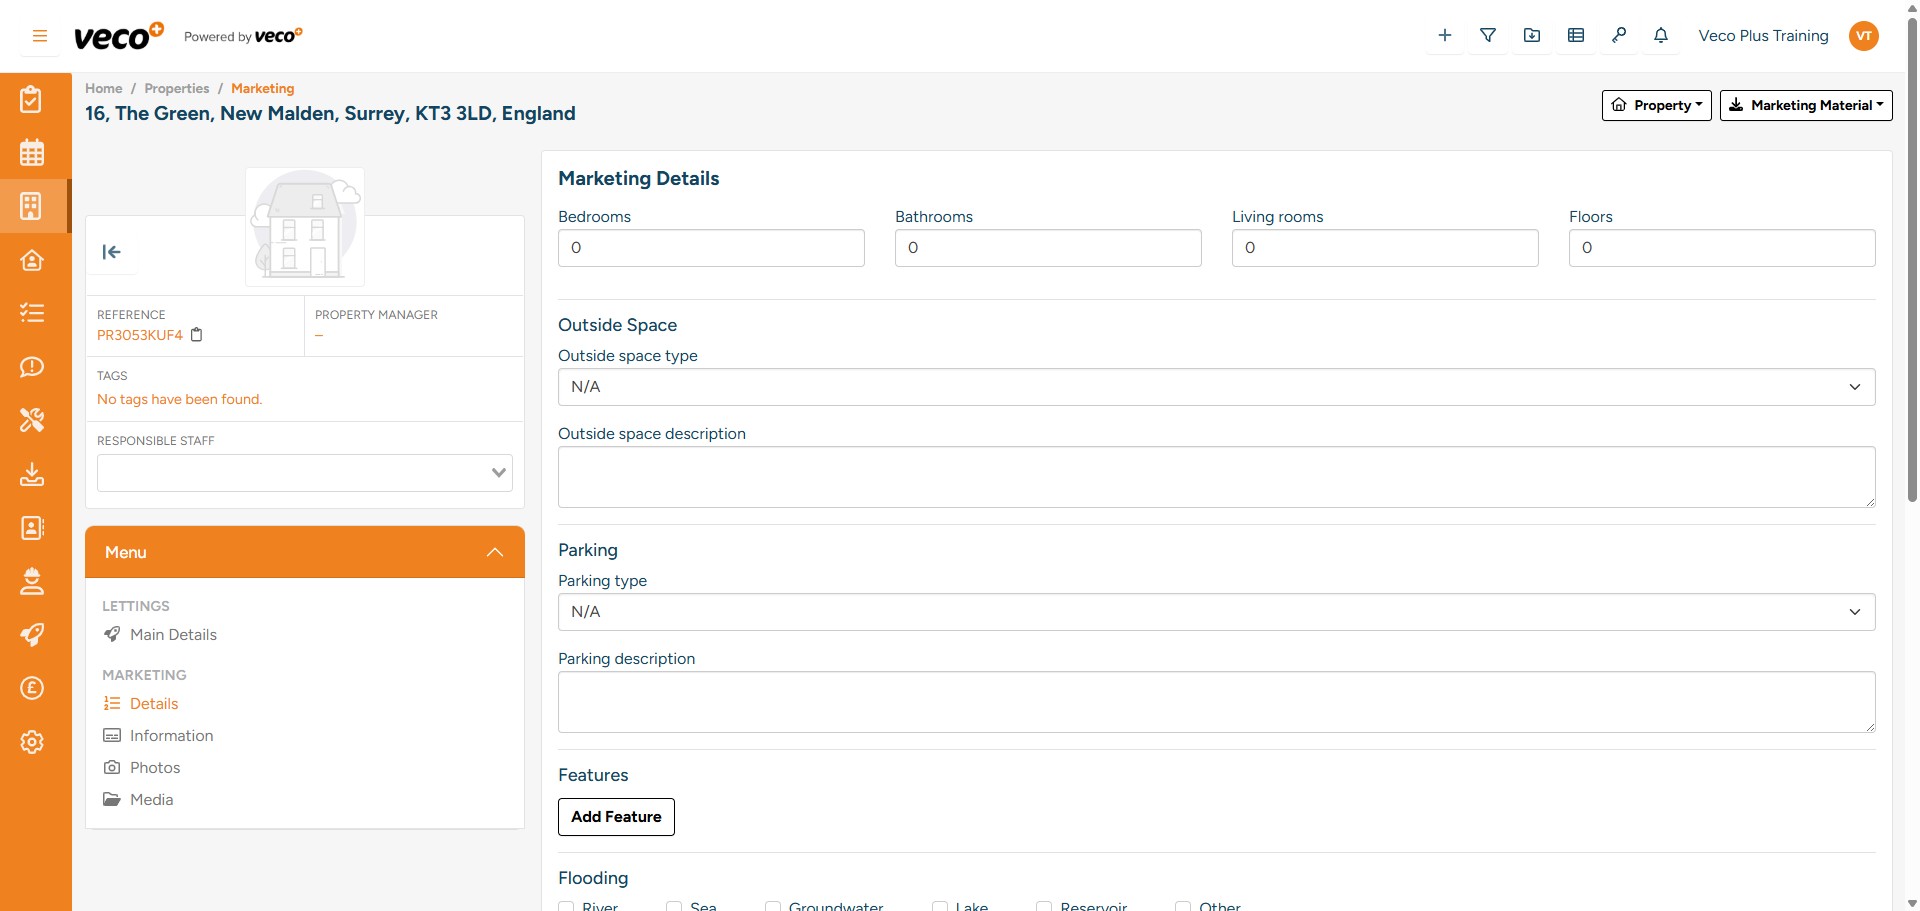1920x911 pixels.
Task: Expand the Marketing Material dropdown button
Action: pyautogui.click(x=1806, y=105)
